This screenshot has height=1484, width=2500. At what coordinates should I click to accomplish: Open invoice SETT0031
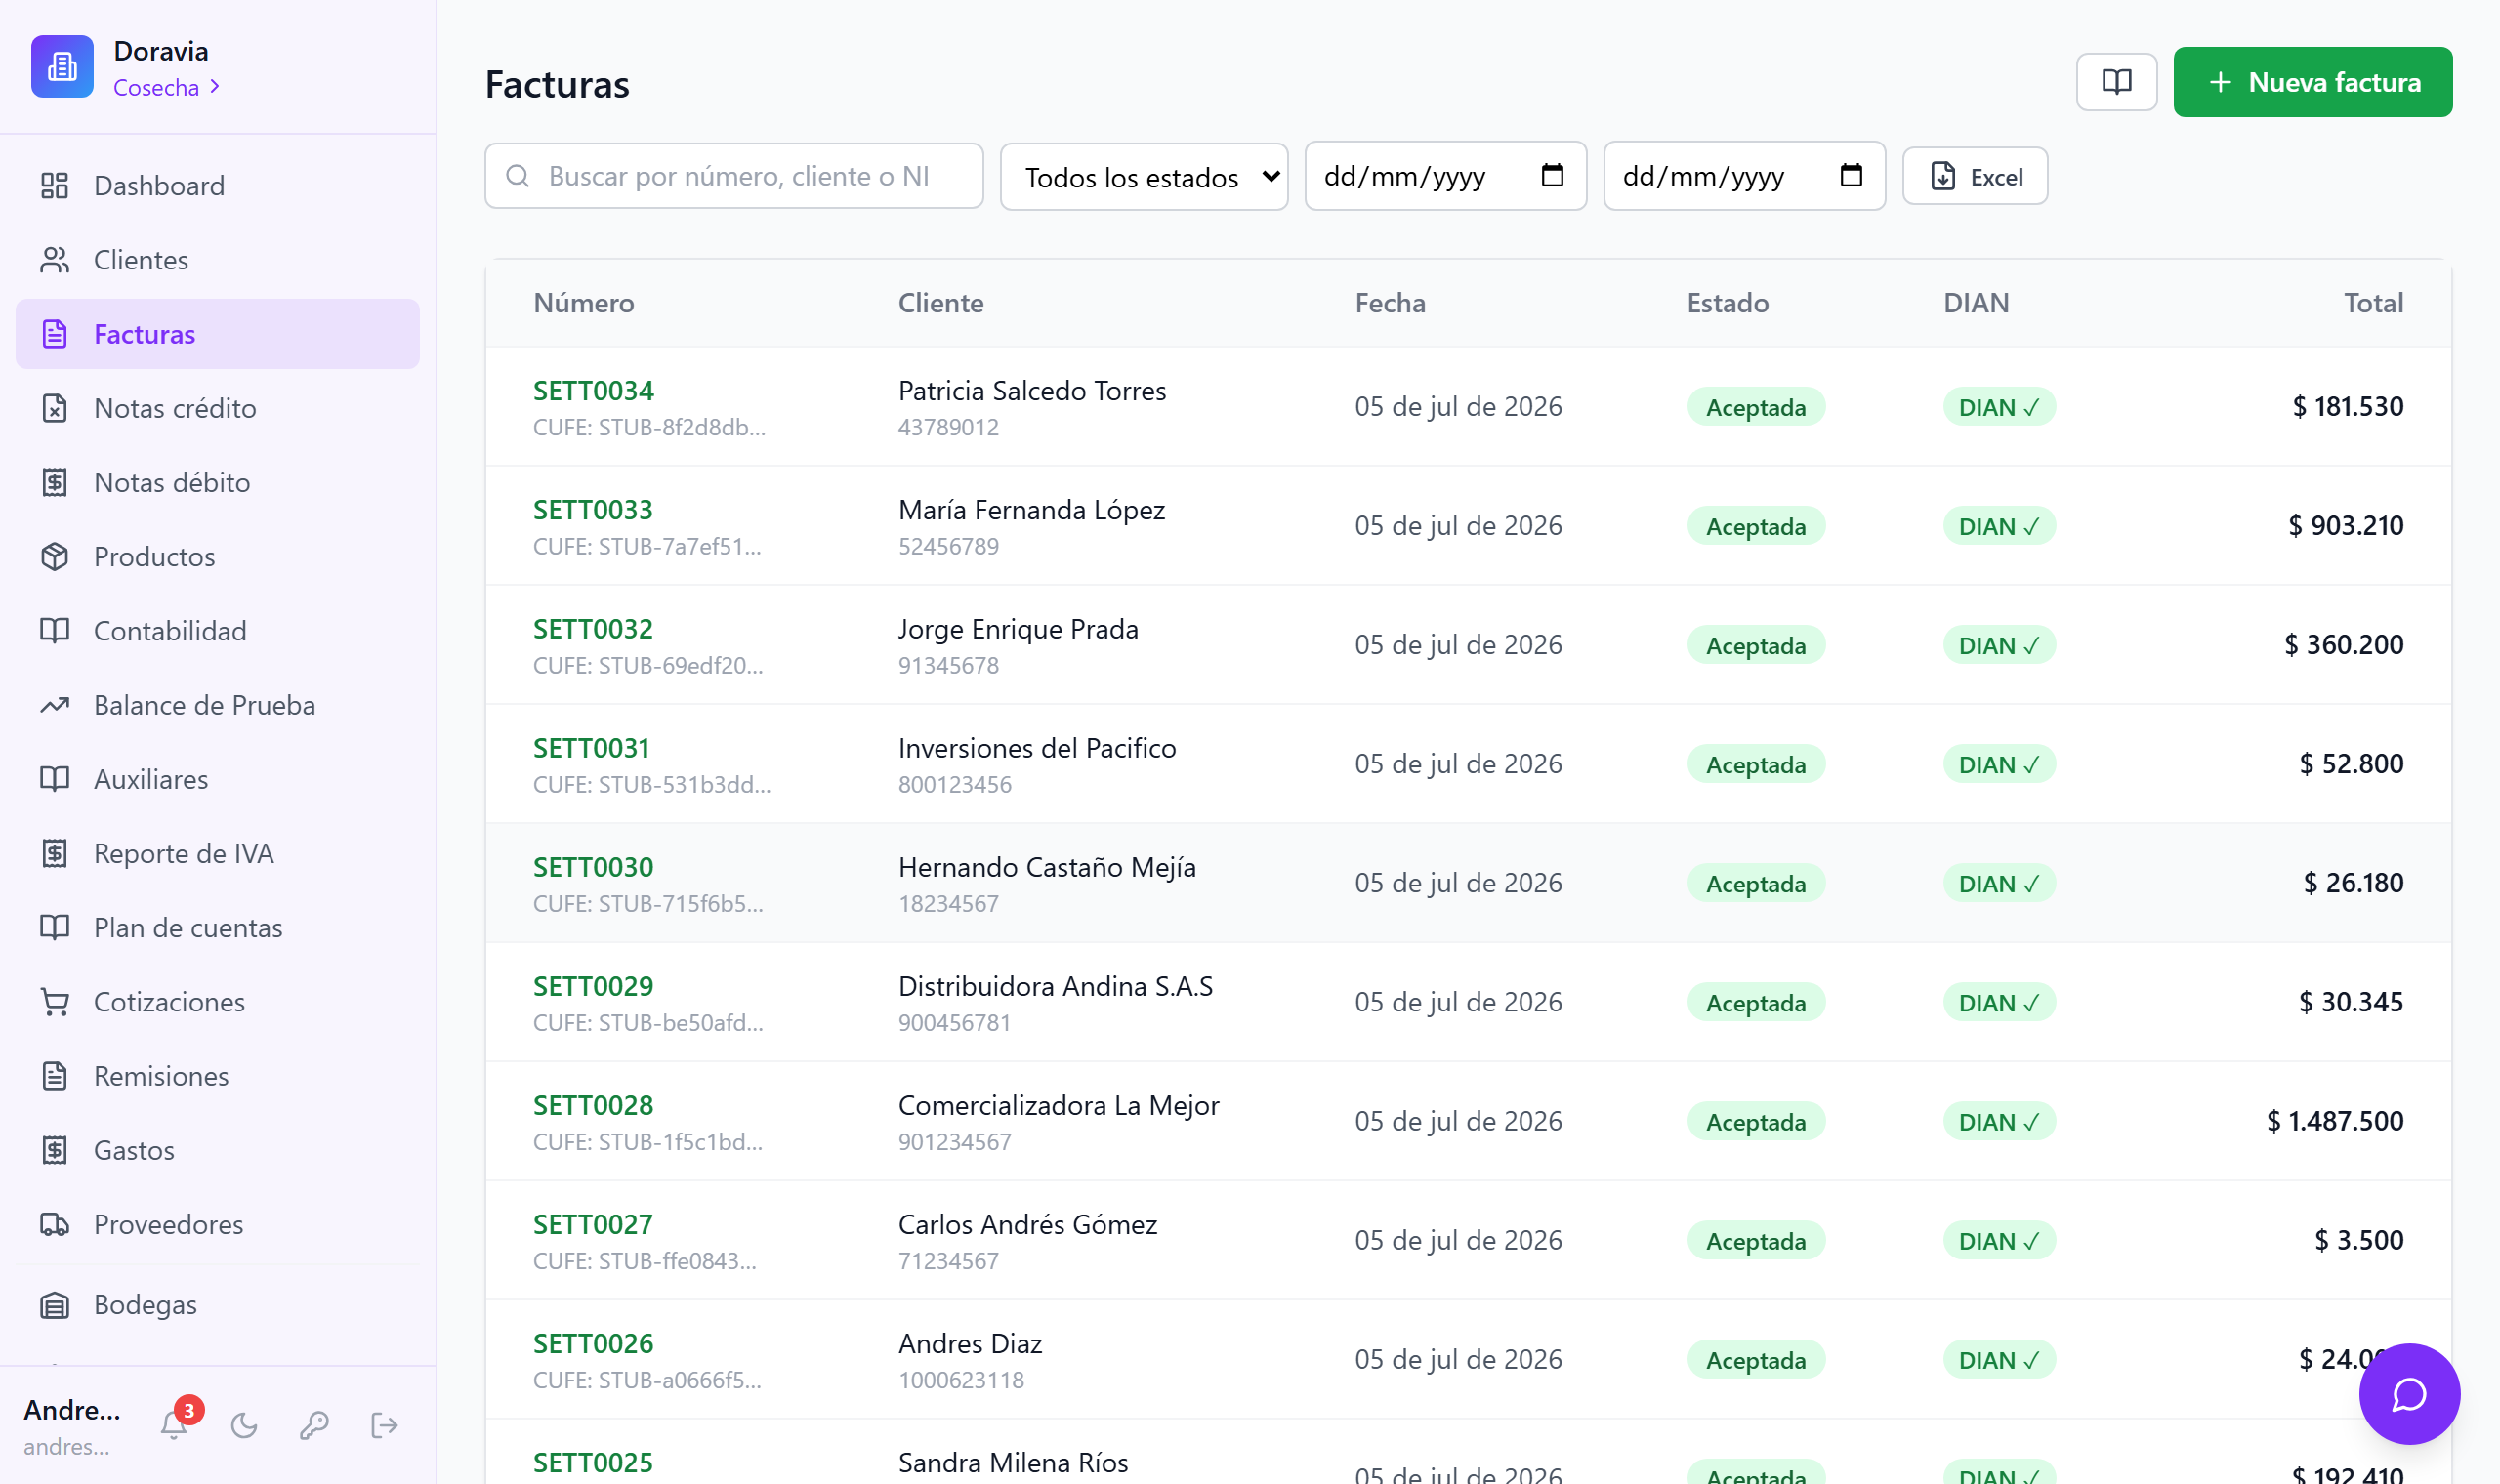click(591, 748)
